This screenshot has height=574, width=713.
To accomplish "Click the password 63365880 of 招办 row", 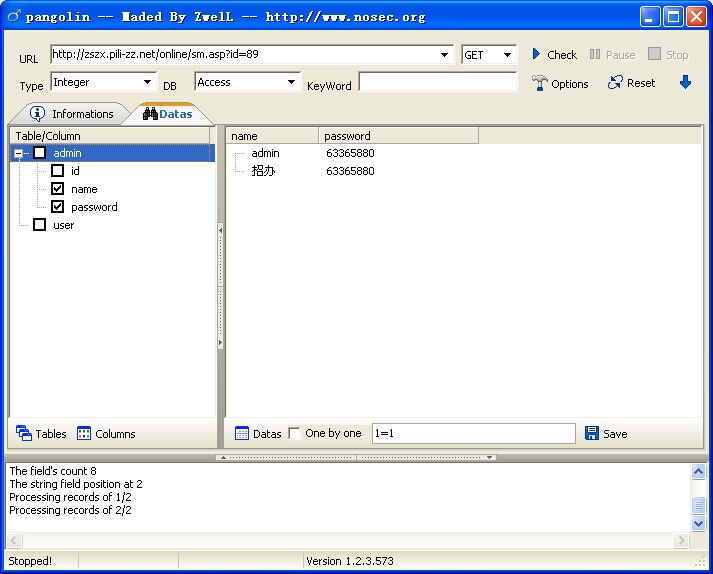I will click(x=350, y=171).
